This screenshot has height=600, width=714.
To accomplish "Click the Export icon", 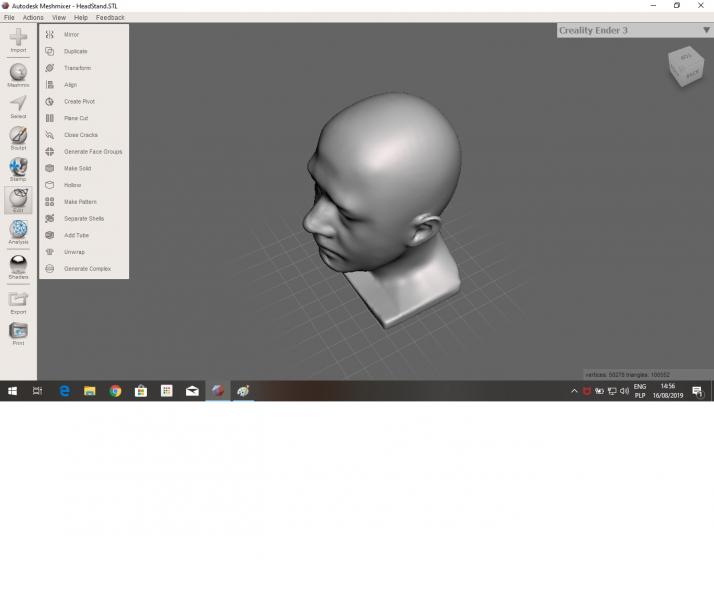I will click(18, 300).
